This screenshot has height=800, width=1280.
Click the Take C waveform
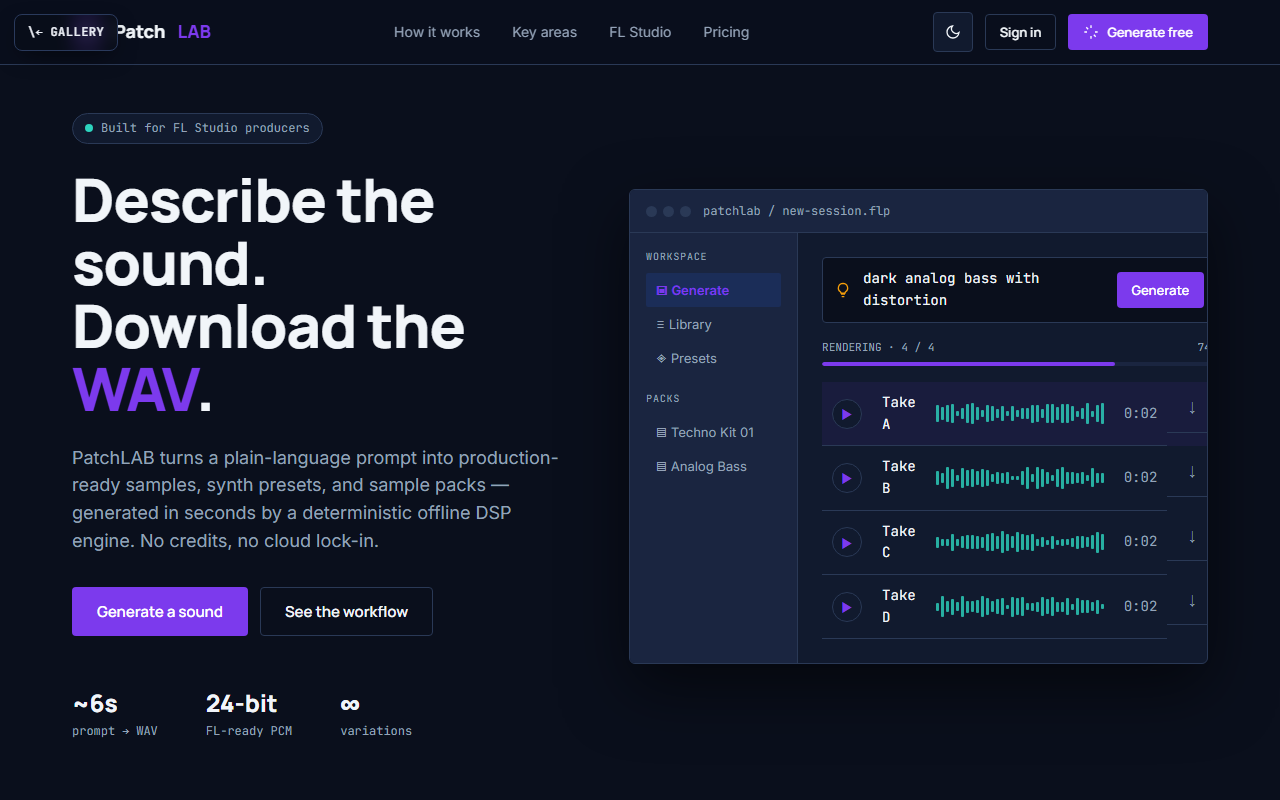point(1020,542)
